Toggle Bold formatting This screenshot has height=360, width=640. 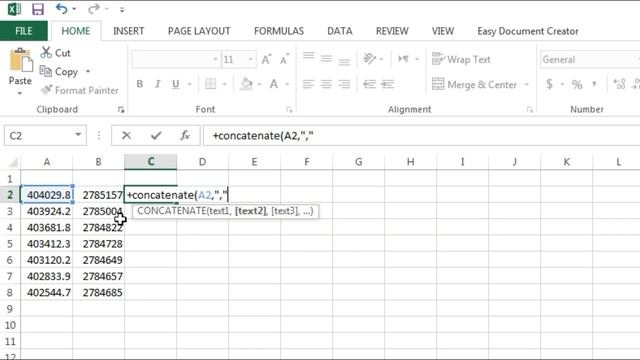(140, 84)
